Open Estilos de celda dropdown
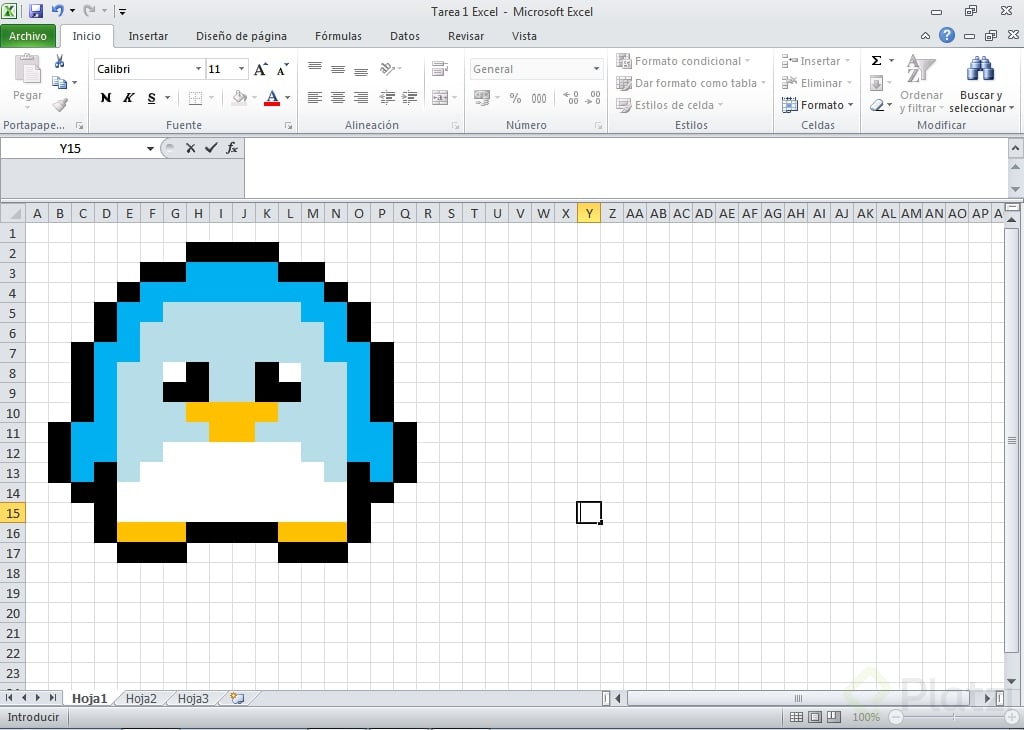 [x=670, y=105]
